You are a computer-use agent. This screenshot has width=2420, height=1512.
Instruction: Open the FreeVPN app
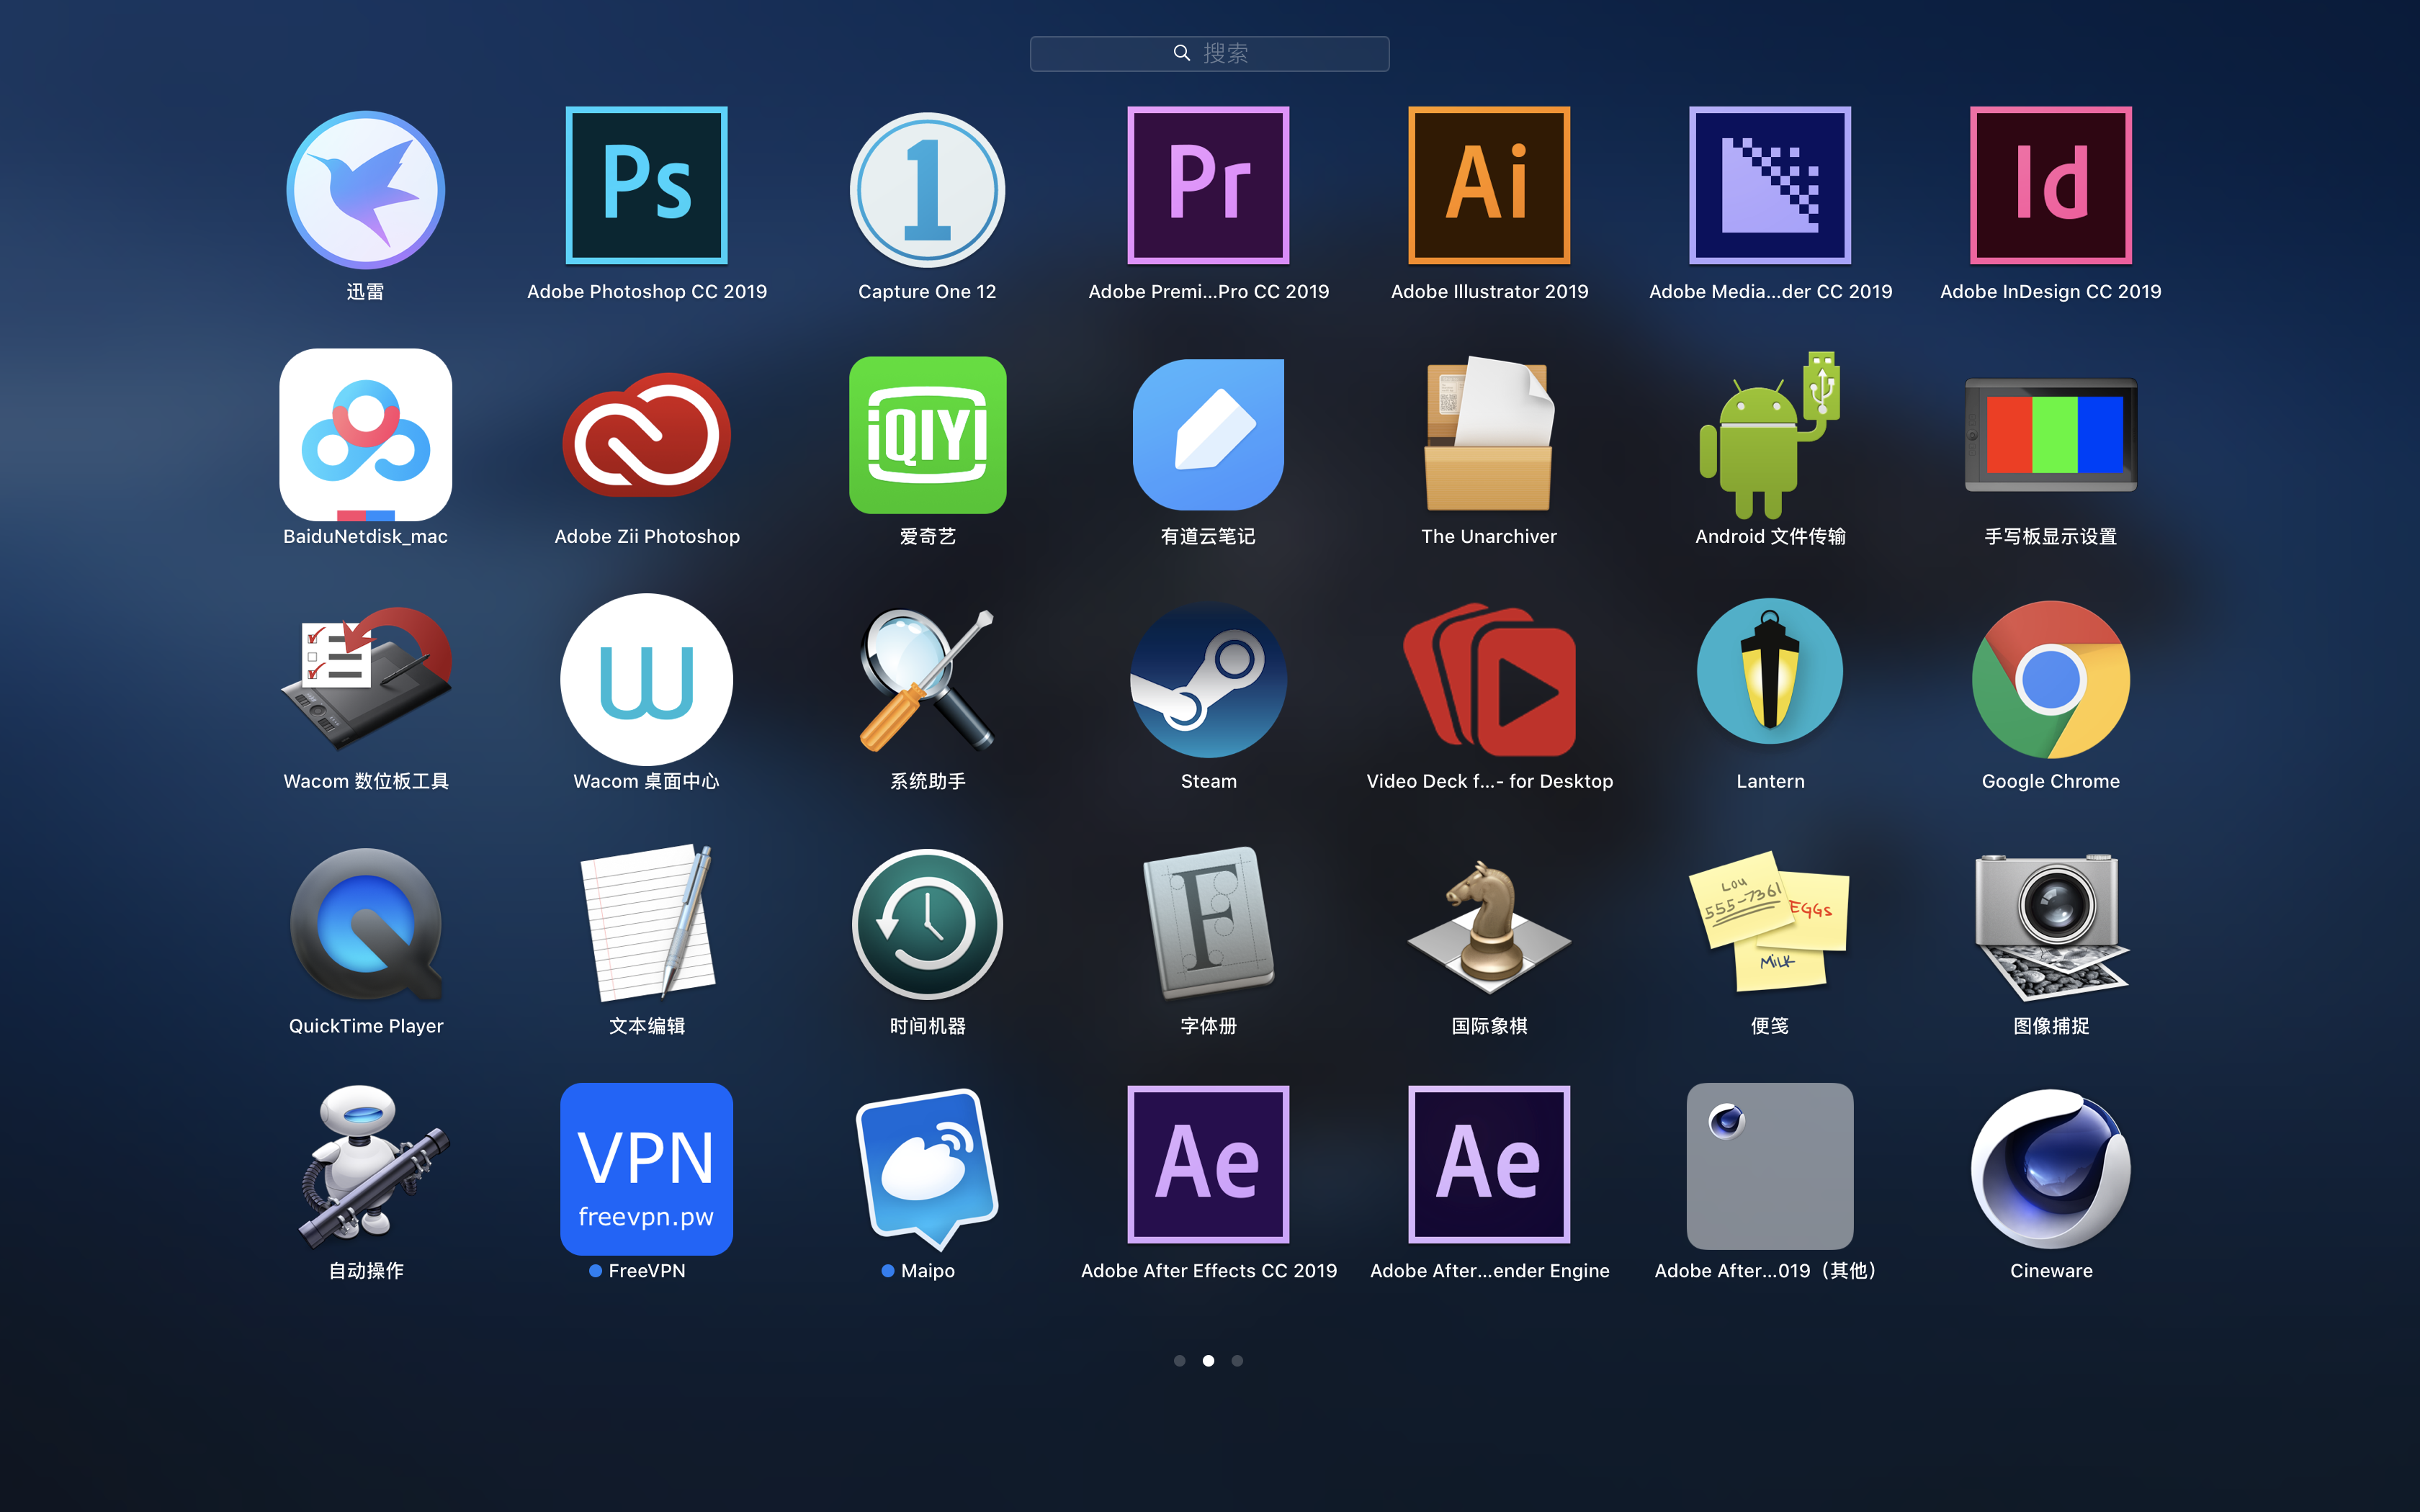[x=647, y=1168]
